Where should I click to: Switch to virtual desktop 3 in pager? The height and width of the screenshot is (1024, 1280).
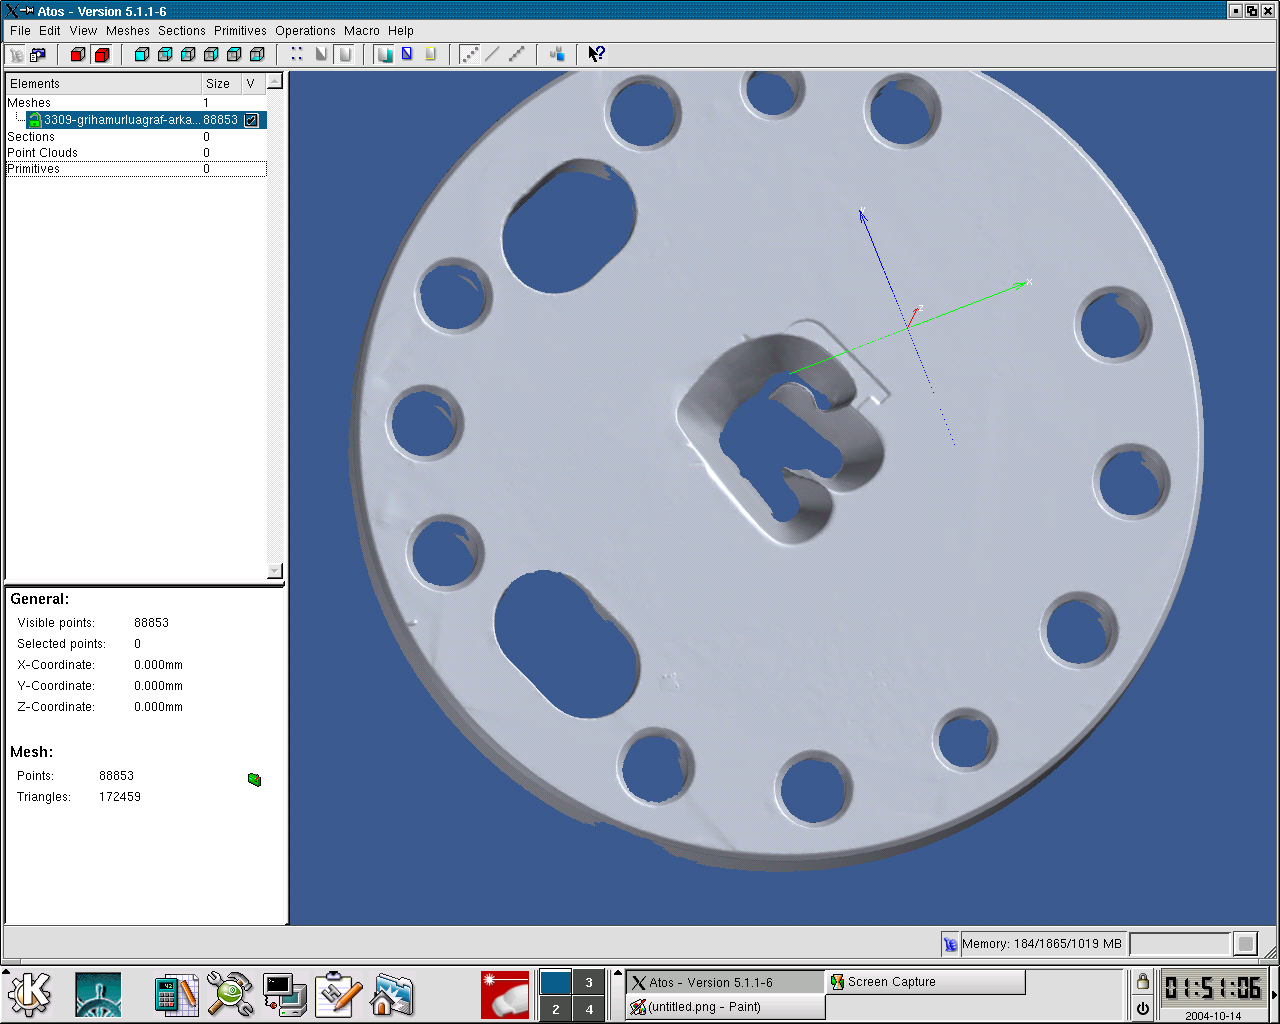pyautogui.click(x=589, y=982)
